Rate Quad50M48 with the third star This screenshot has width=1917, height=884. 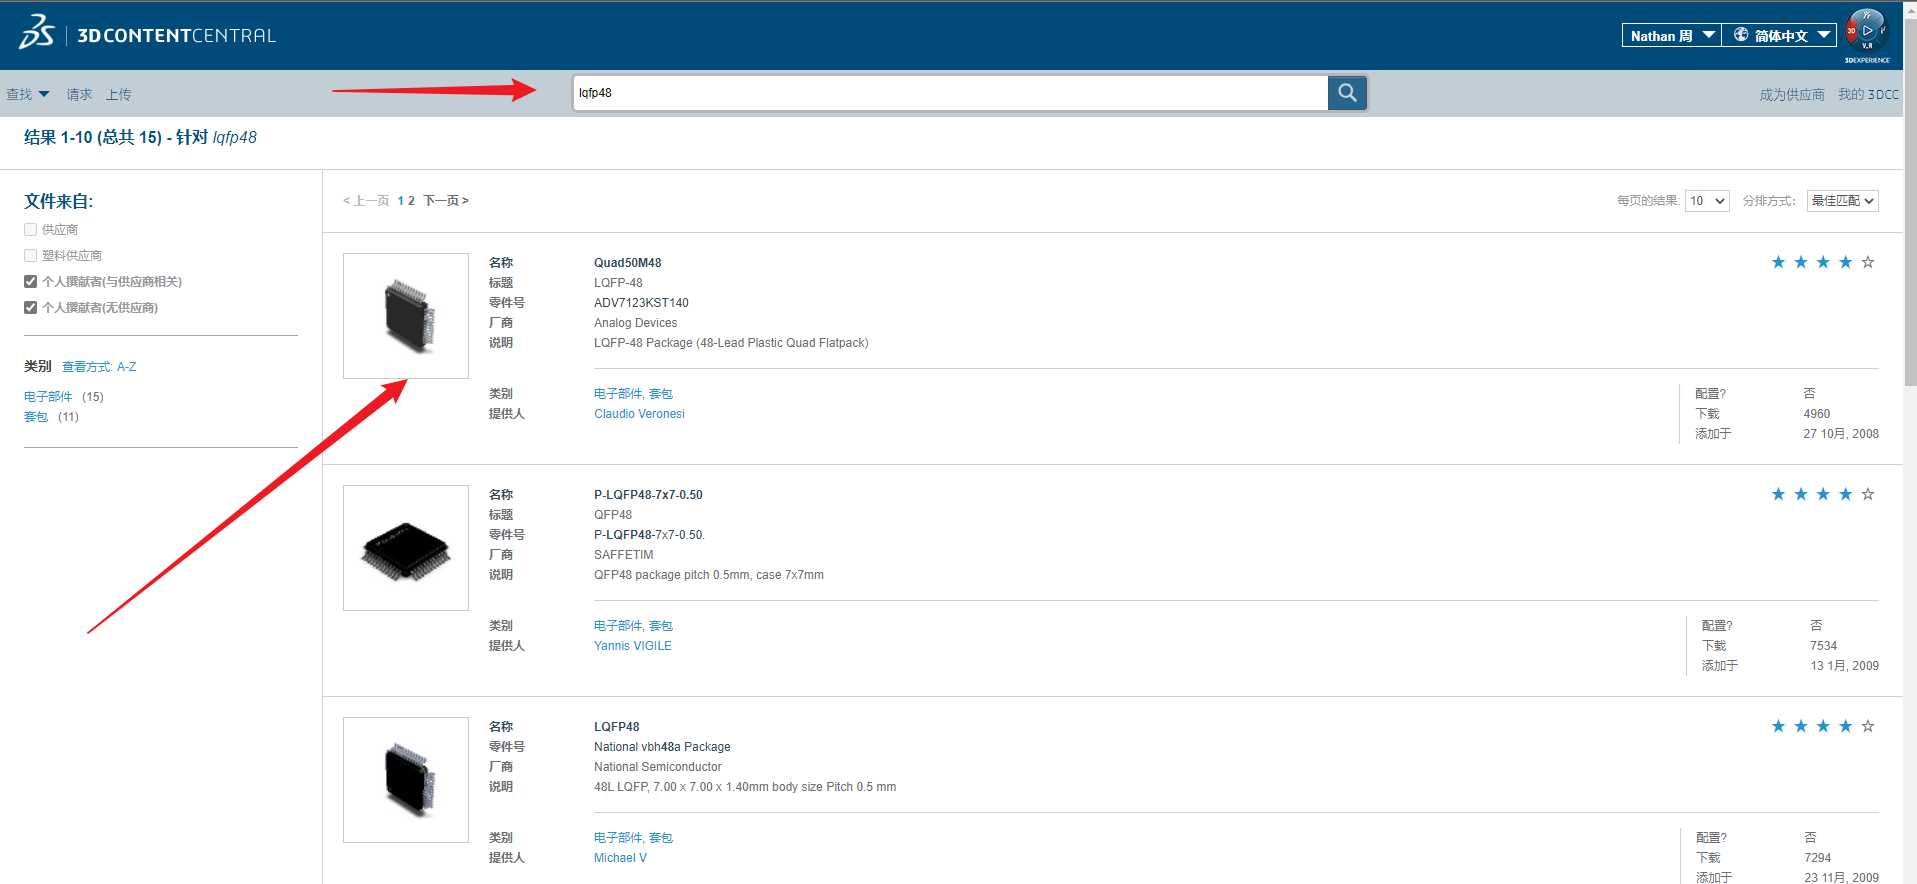[x=1823, y=262]
